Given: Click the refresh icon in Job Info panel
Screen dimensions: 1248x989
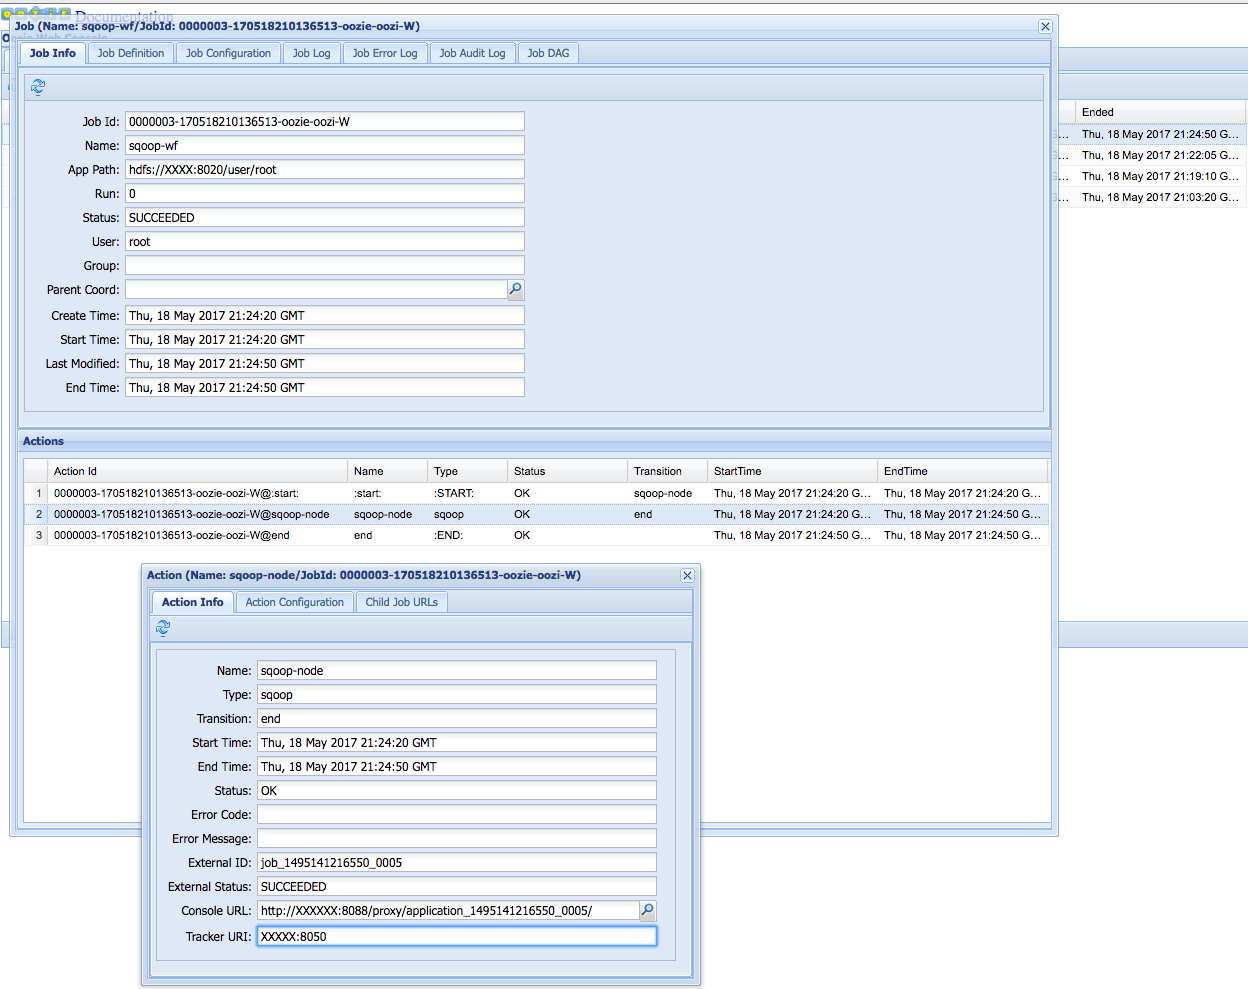Looking at the screenshot, I should [x=38, y=87].
